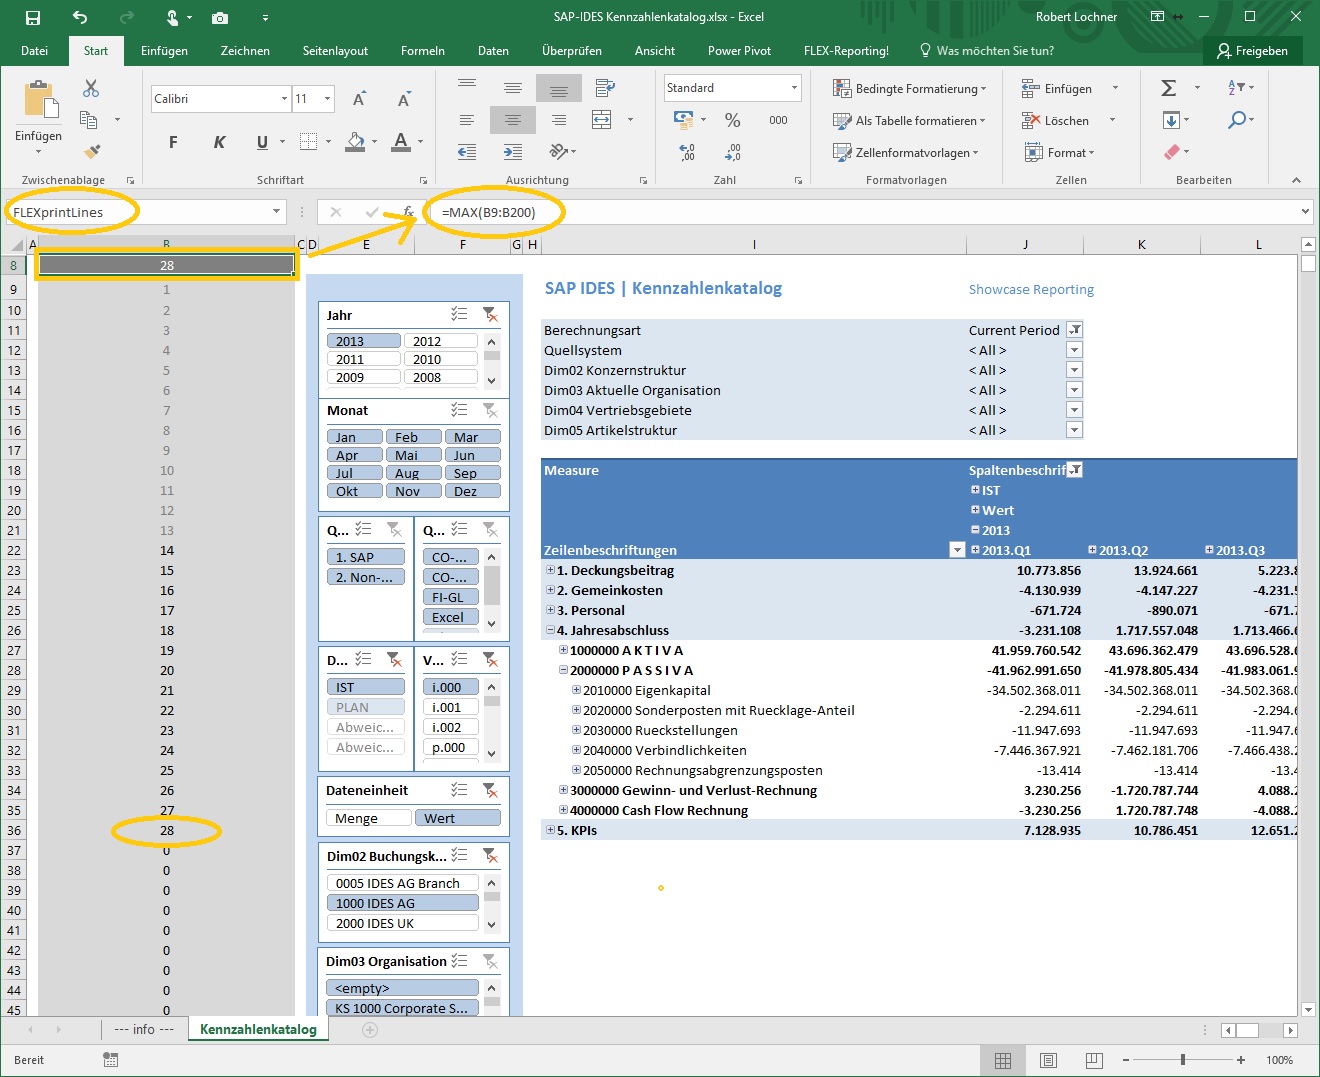This screenshot has width=1320, height=1077.
Task: Click the camera icon in Quick Access Toolbar
Action: coord(220,17)
